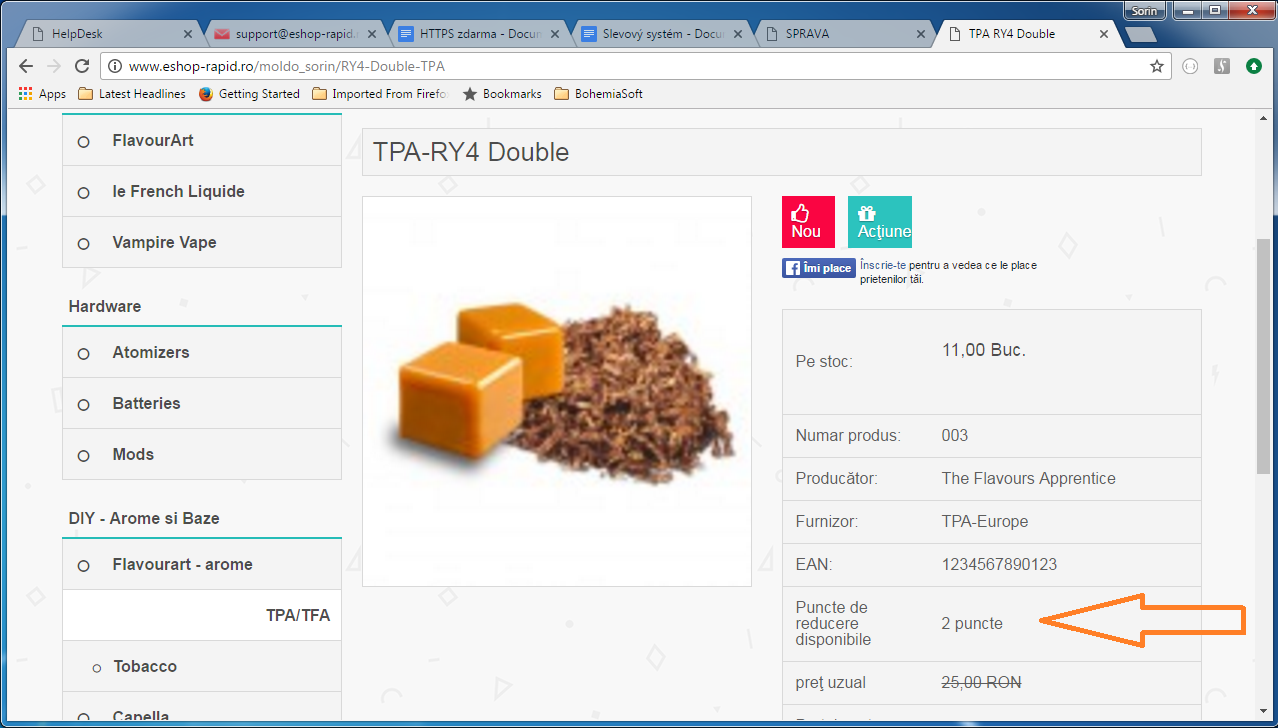Open the Apps shortcut in bookmarks bar

tap(42, 94)
